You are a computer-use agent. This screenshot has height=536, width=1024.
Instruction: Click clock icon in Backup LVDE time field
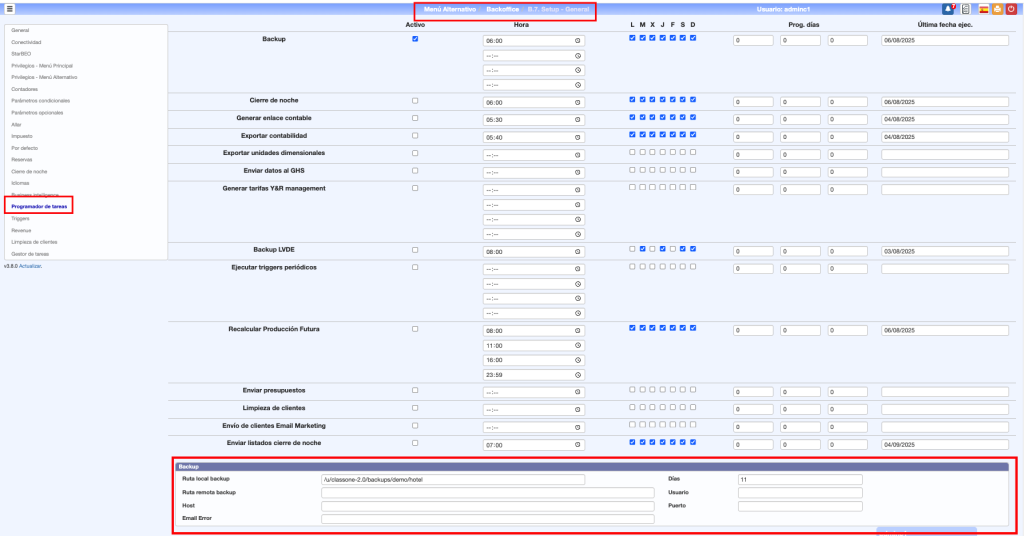point(578,249)
